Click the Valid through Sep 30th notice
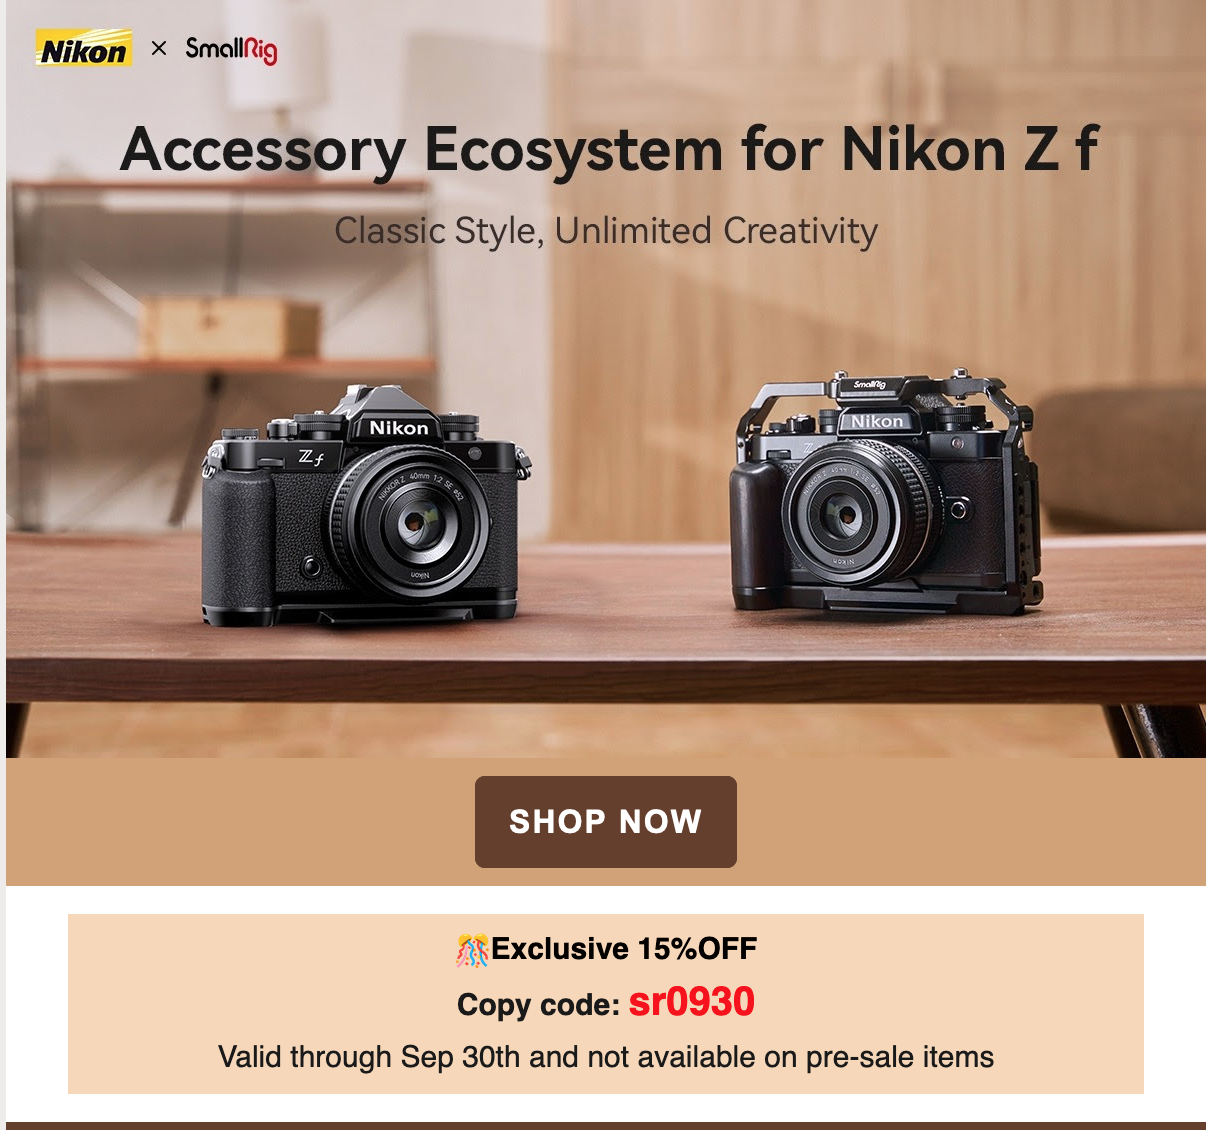Screen dimensions: 1206x1130 coord(606,1057)
